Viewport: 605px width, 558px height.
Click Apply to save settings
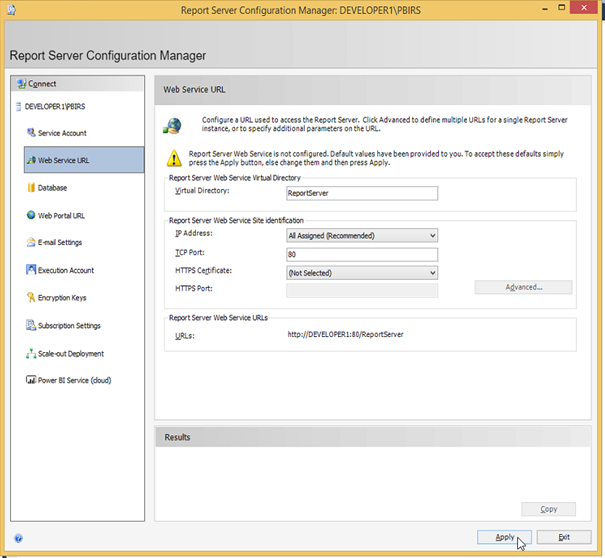tap(504, 537)
